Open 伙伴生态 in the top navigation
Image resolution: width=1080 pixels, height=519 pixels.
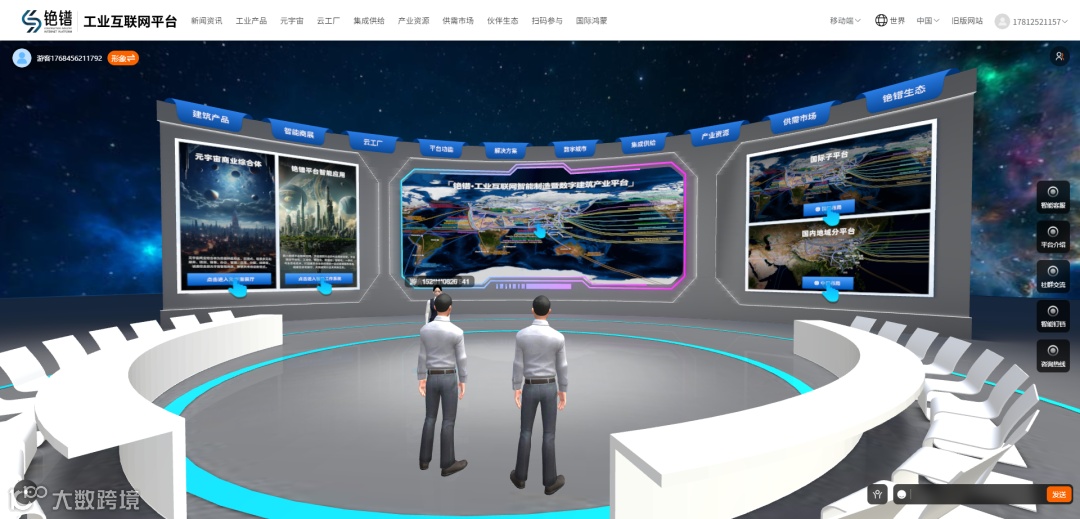pos(503,21)
